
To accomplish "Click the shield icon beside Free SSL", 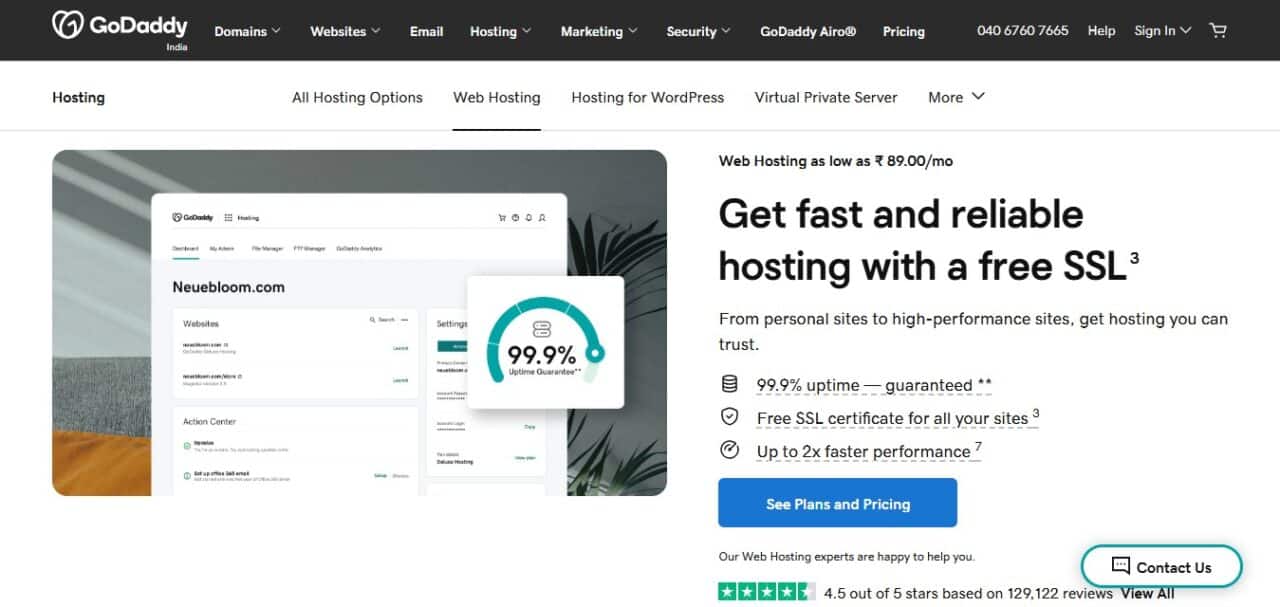I will click(730, 417).
